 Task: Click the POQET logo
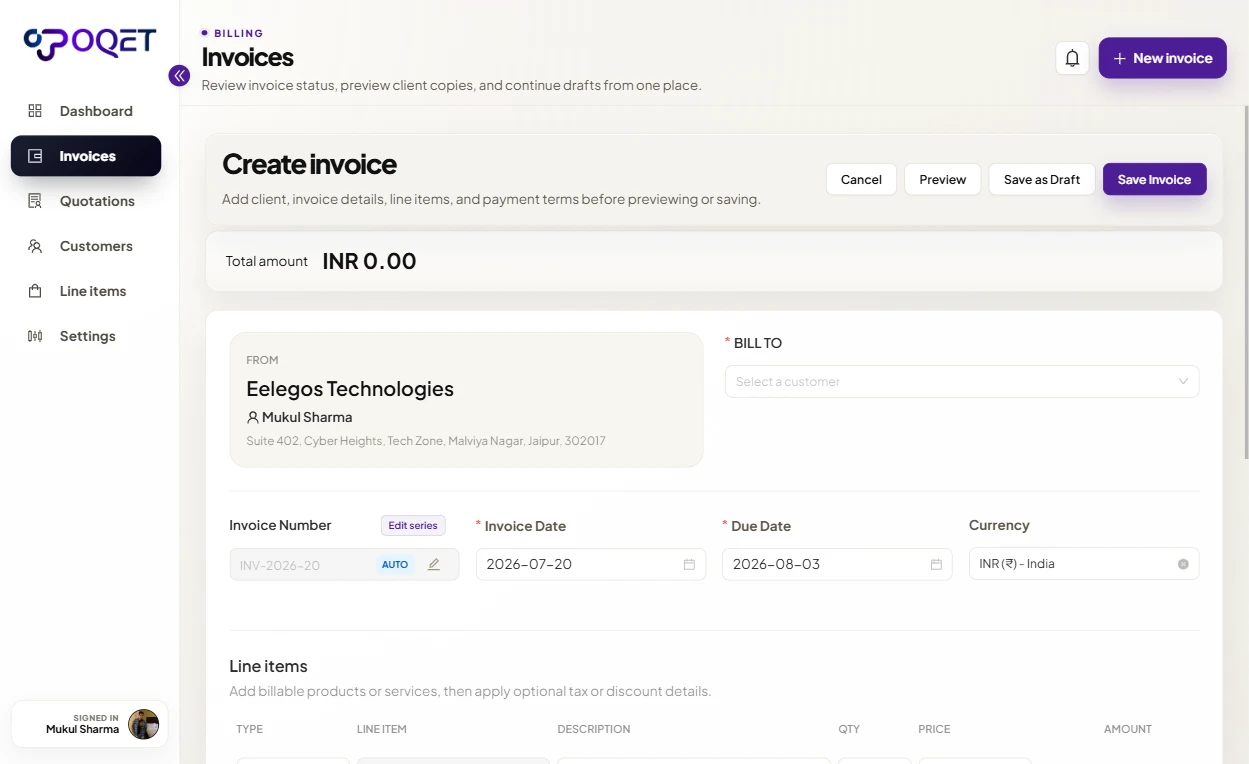90,43
